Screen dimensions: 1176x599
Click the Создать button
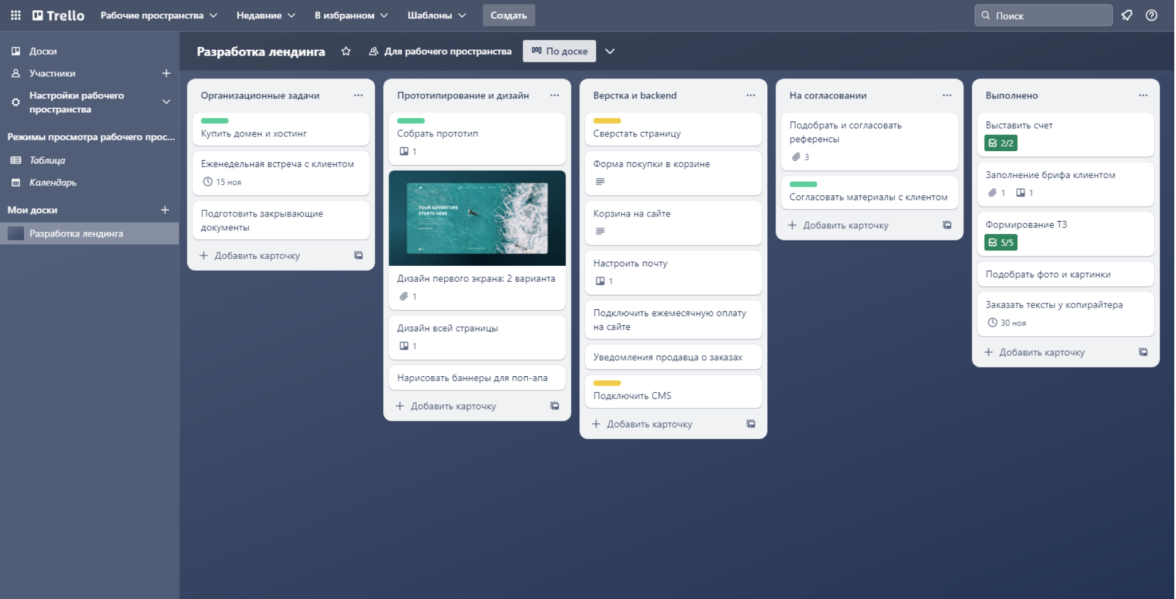(x=508, y=15)
